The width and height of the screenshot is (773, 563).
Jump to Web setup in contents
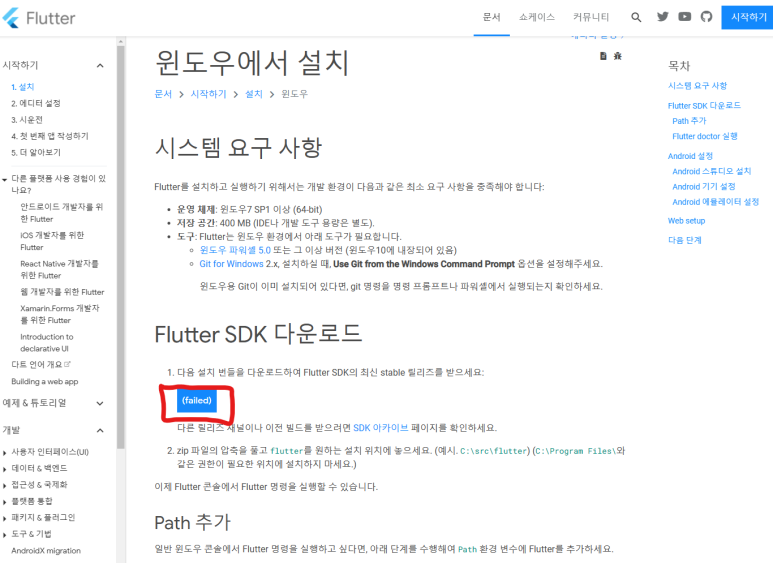686,221
